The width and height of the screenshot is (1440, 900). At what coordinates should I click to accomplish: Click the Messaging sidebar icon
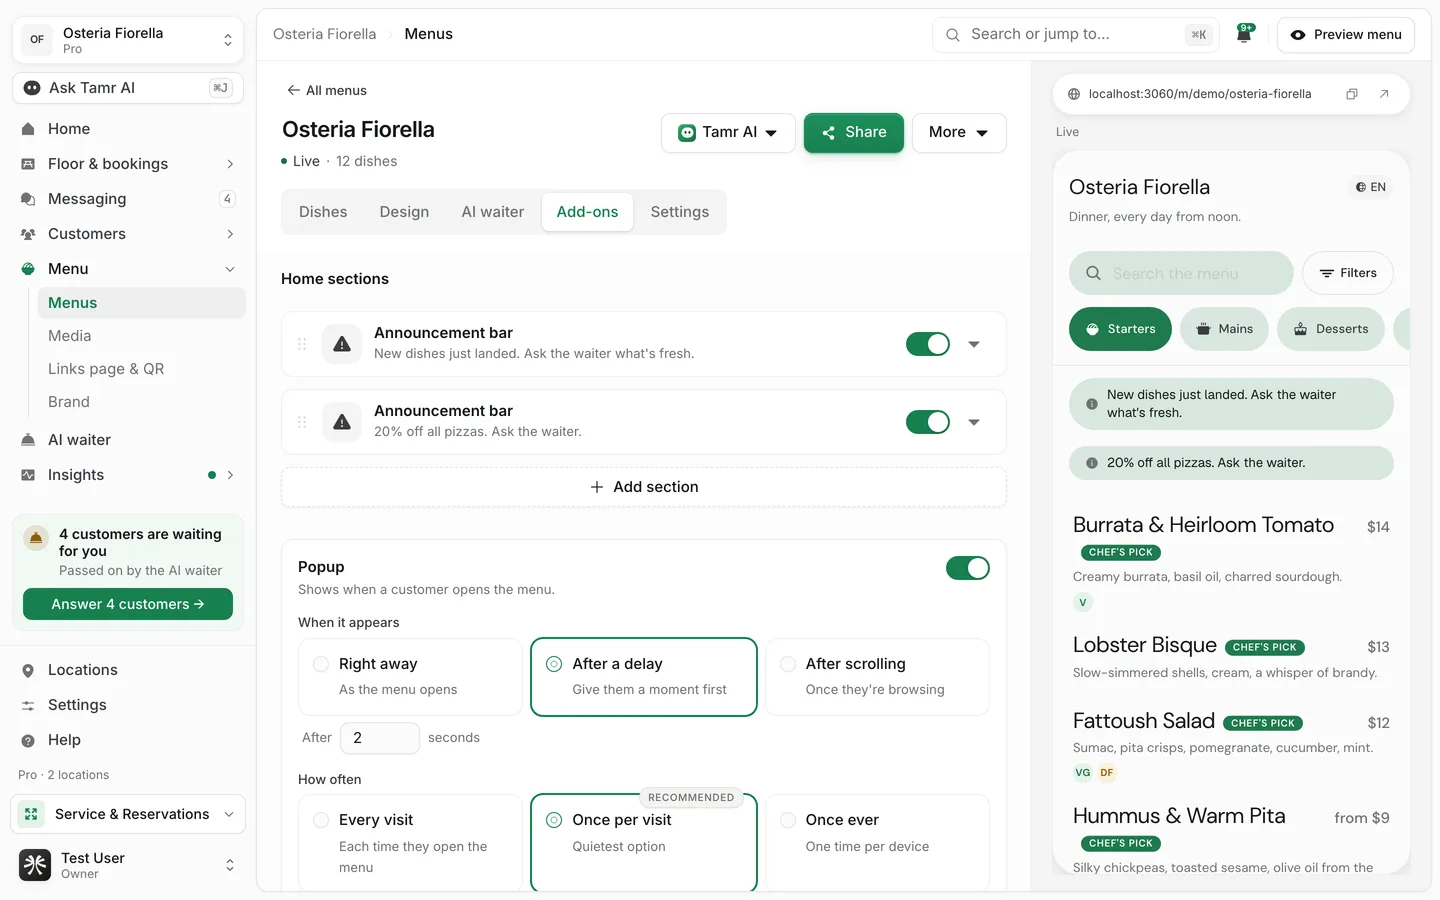(28, 199)
